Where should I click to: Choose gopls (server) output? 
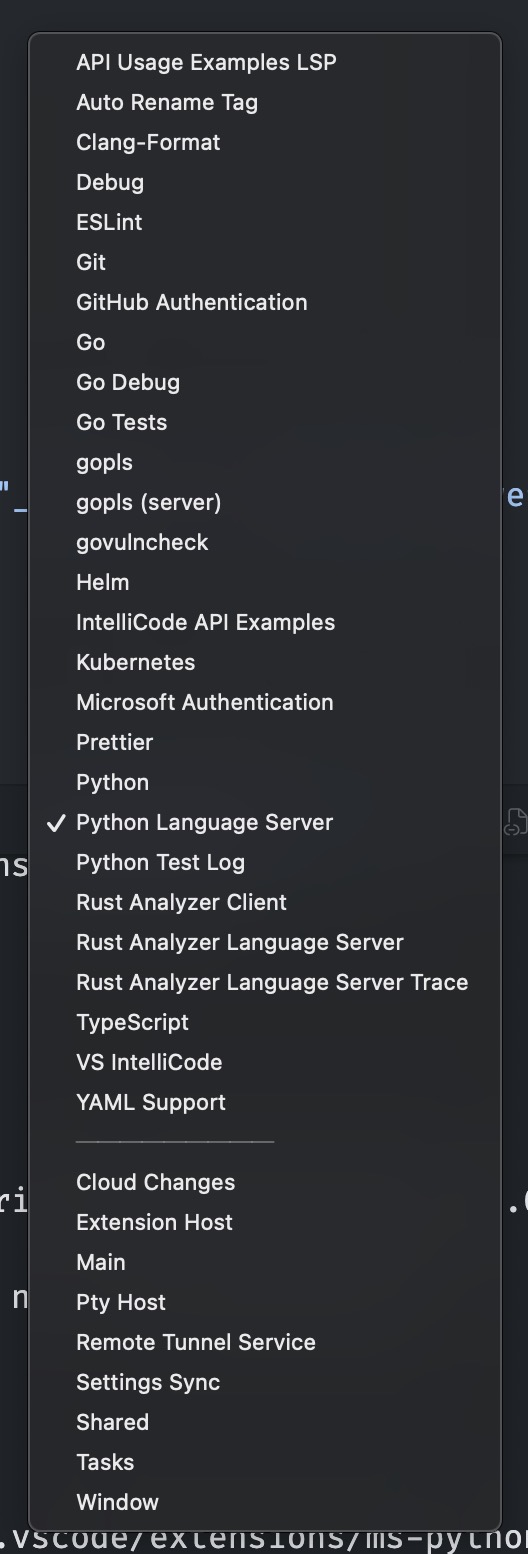pyautogui.click(x=265, y=502)
